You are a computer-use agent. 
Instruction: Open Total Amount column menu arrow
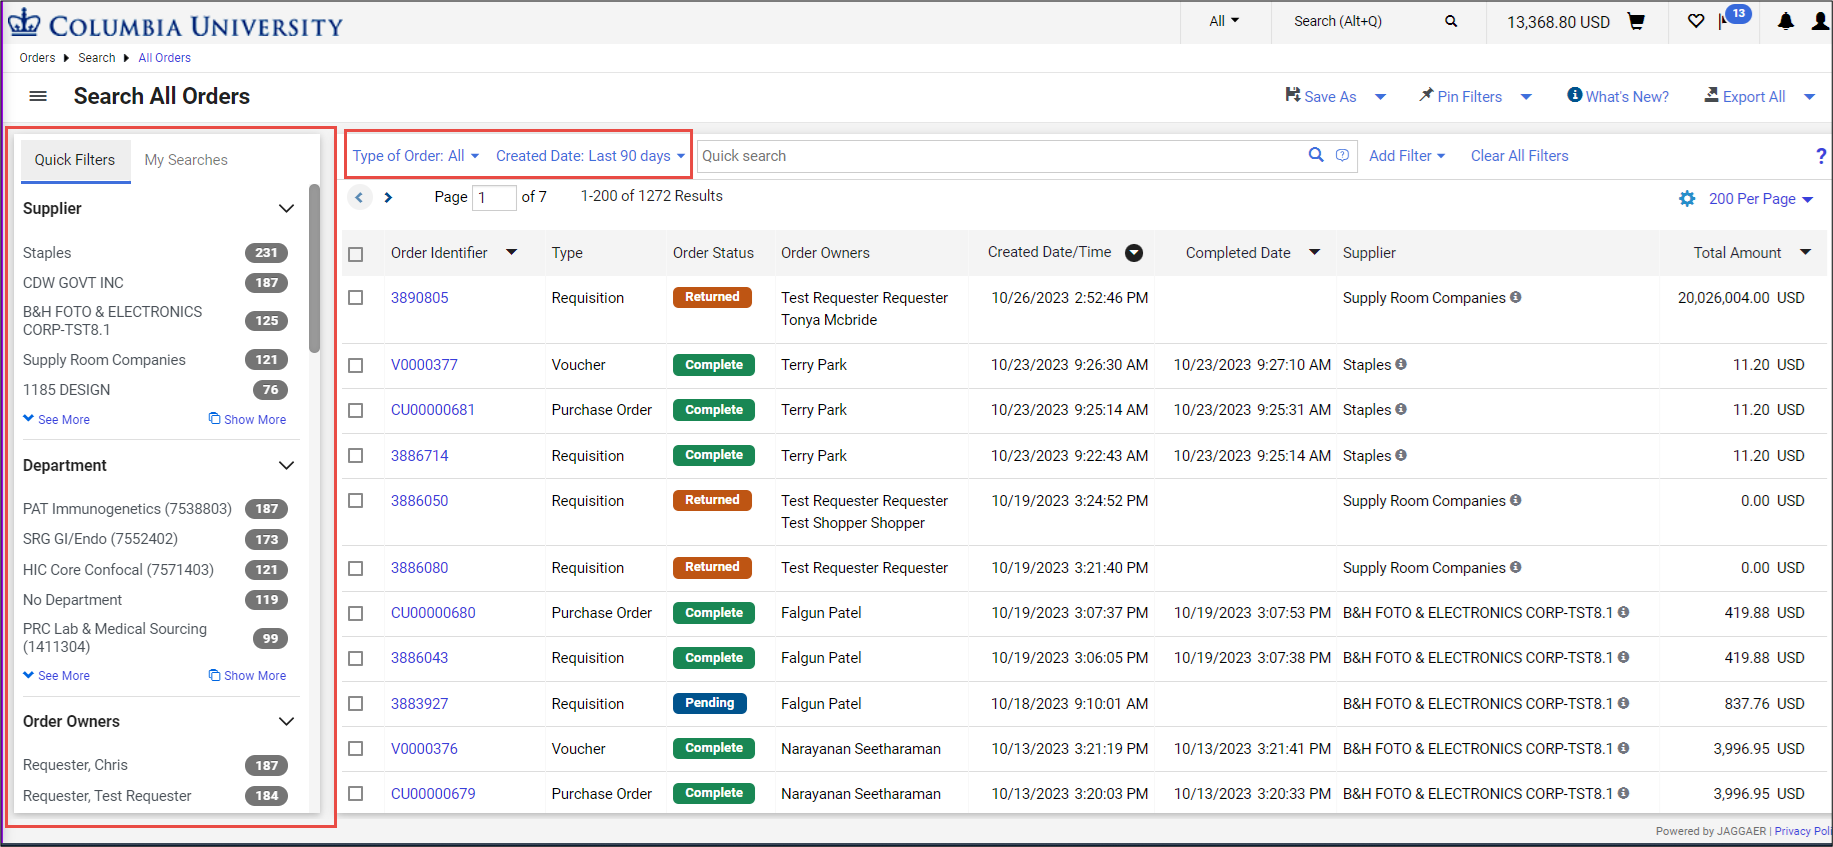(x=1806, y=253)
